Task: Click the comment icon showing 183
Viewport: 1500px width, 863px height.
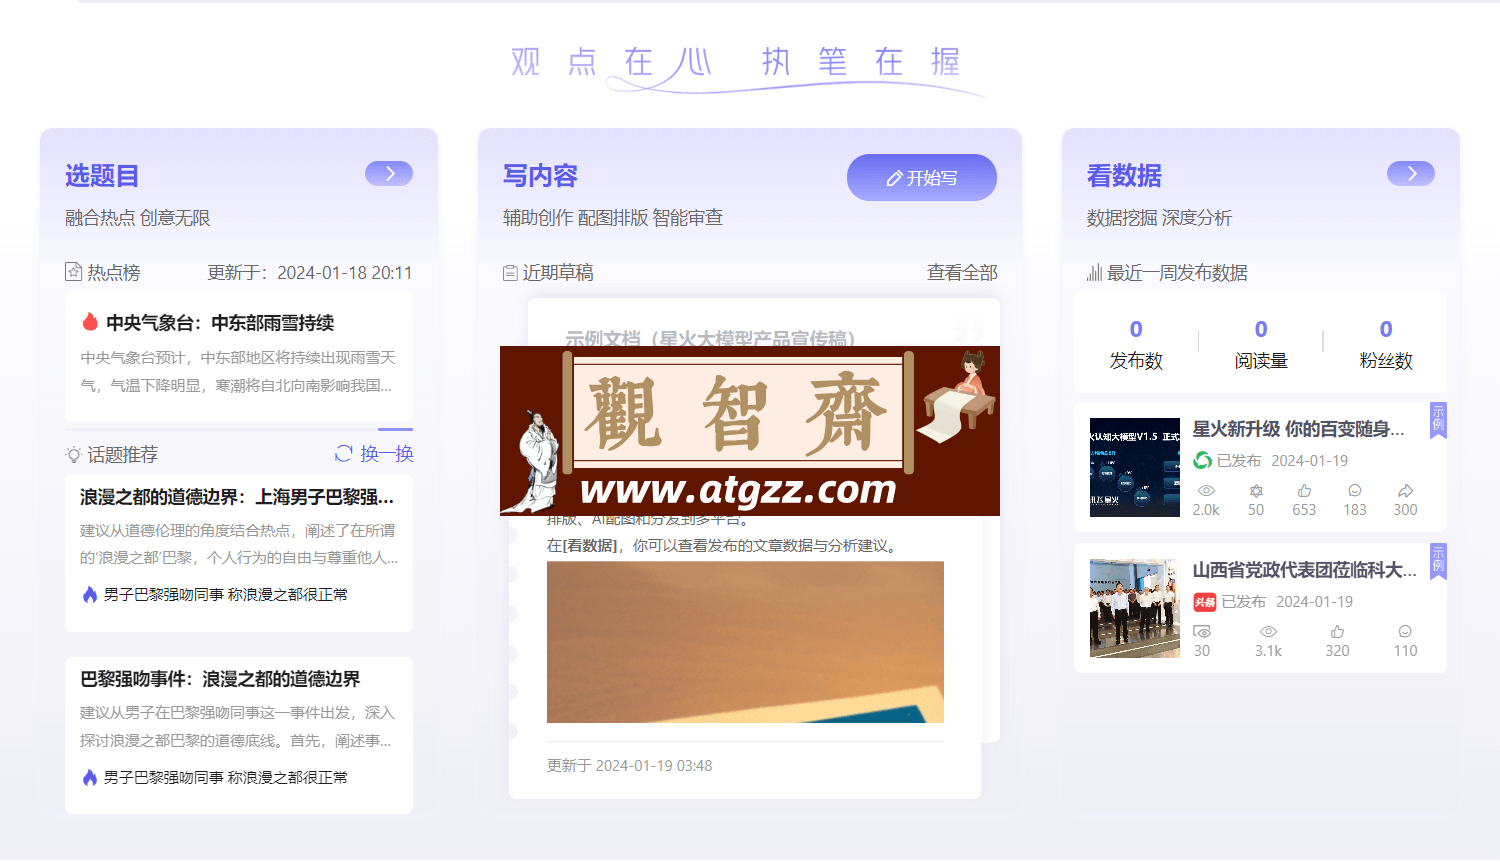Action: point(1355,491)
